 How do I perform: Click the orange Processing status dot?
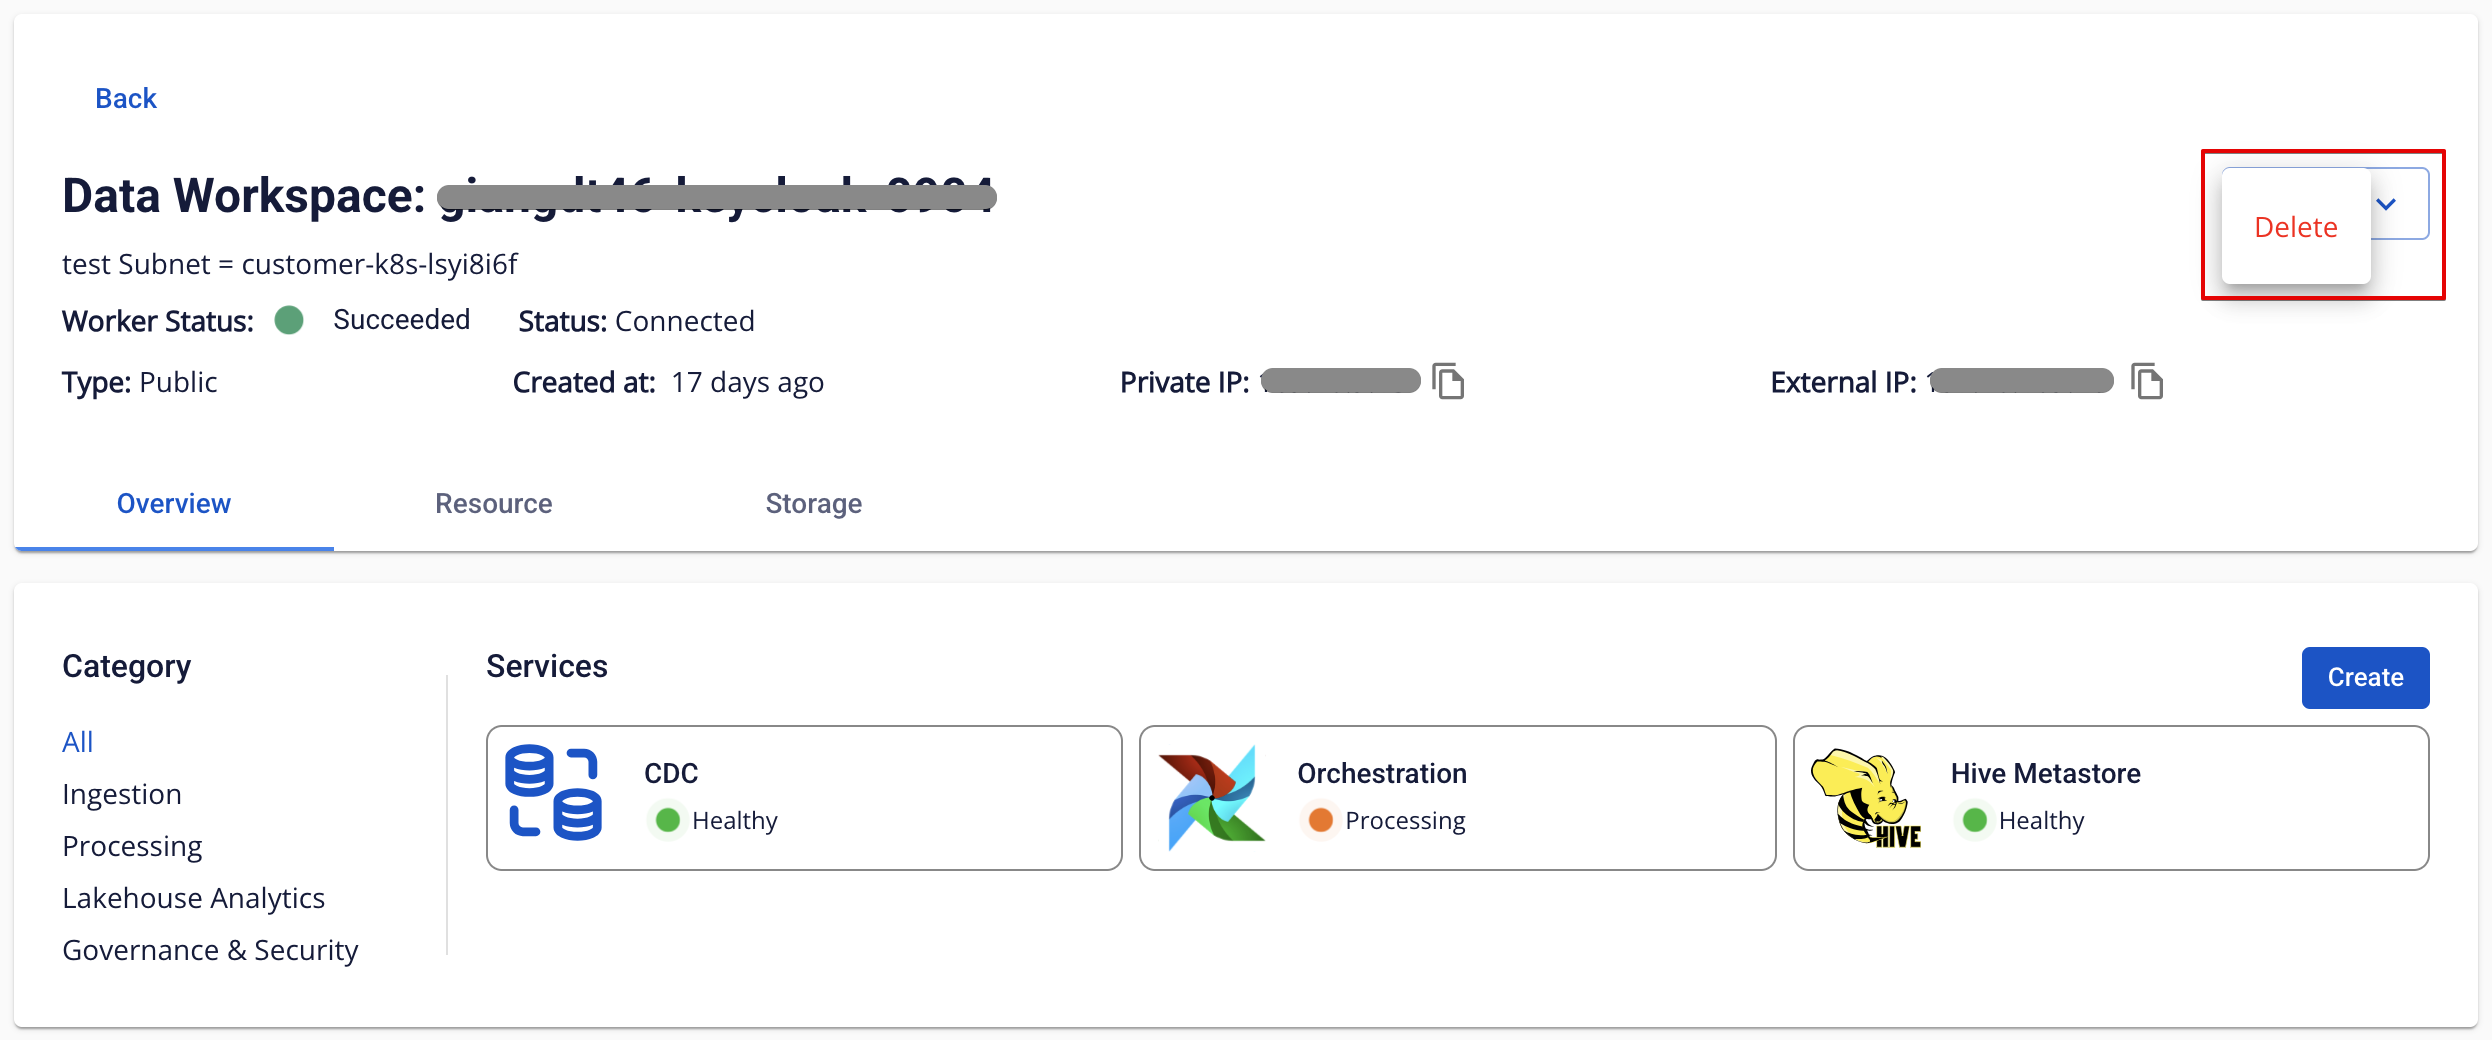click(x=1320, y=820)
